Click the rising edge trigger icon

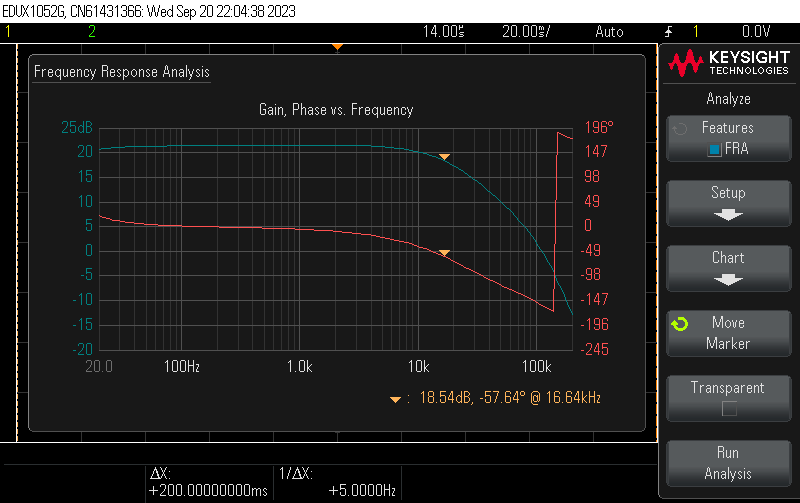(668, 32)
